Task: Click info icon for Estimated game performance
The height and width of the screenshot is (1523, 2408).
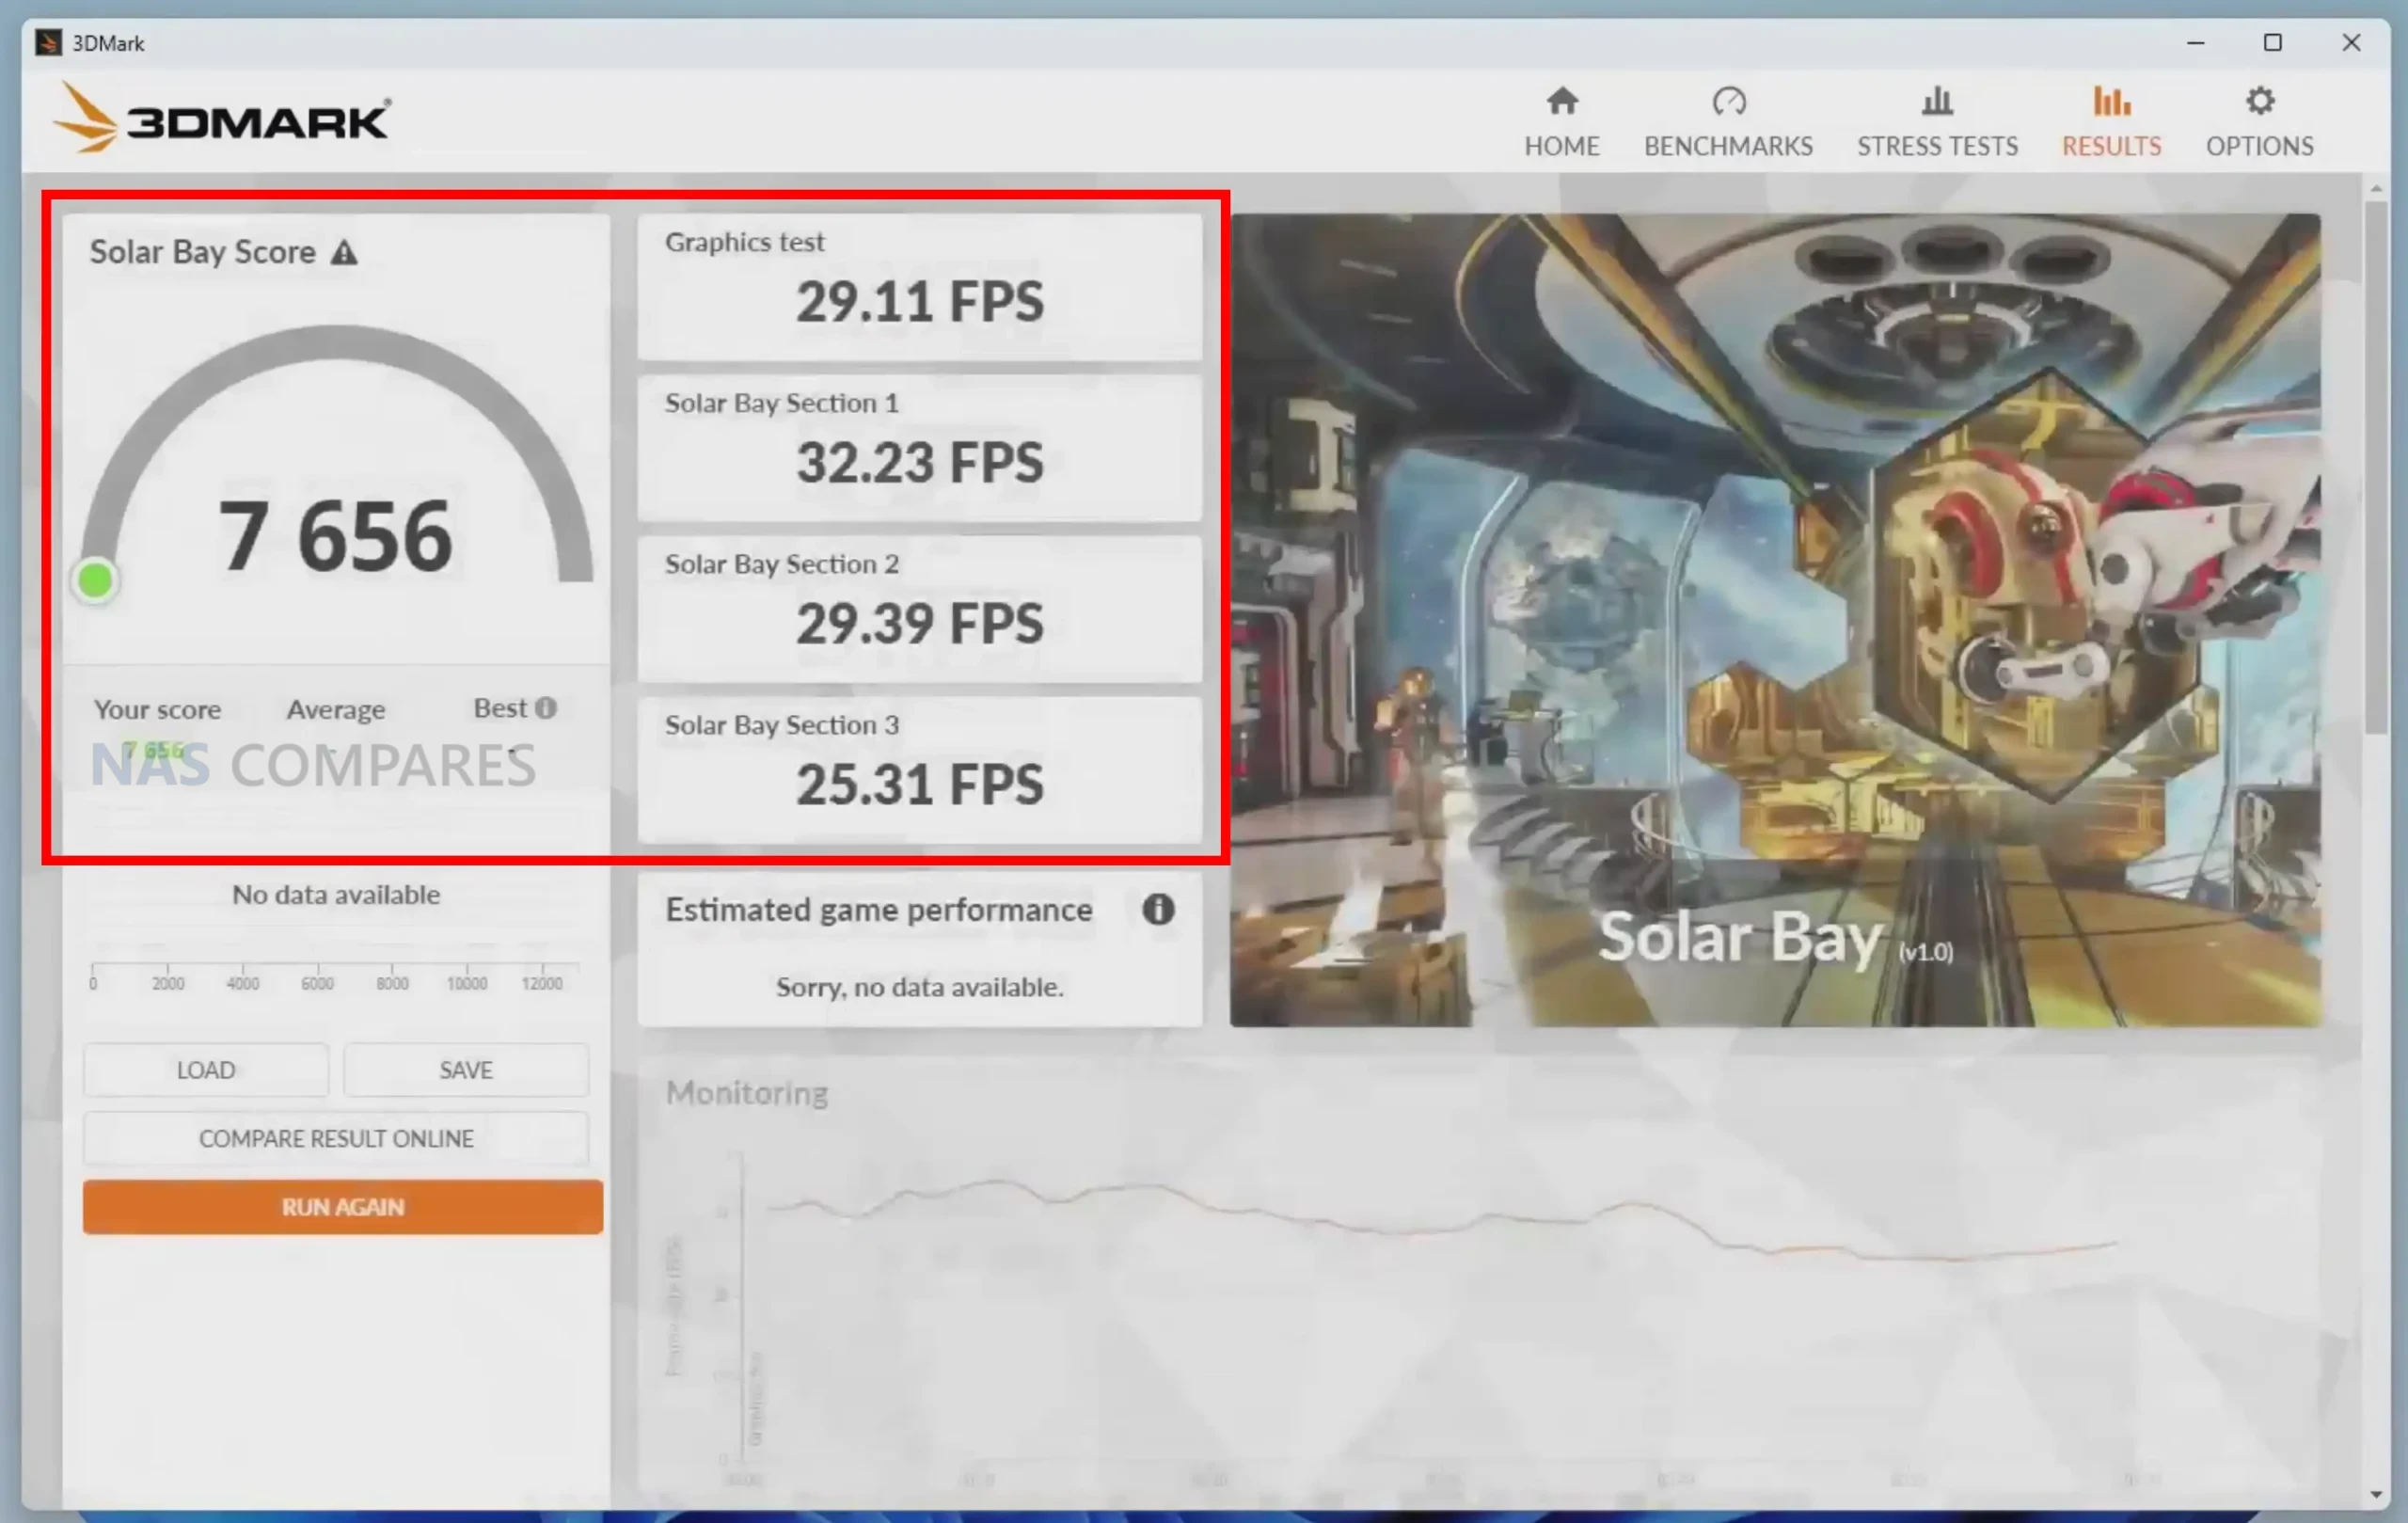Action: tap(1158, 909)
